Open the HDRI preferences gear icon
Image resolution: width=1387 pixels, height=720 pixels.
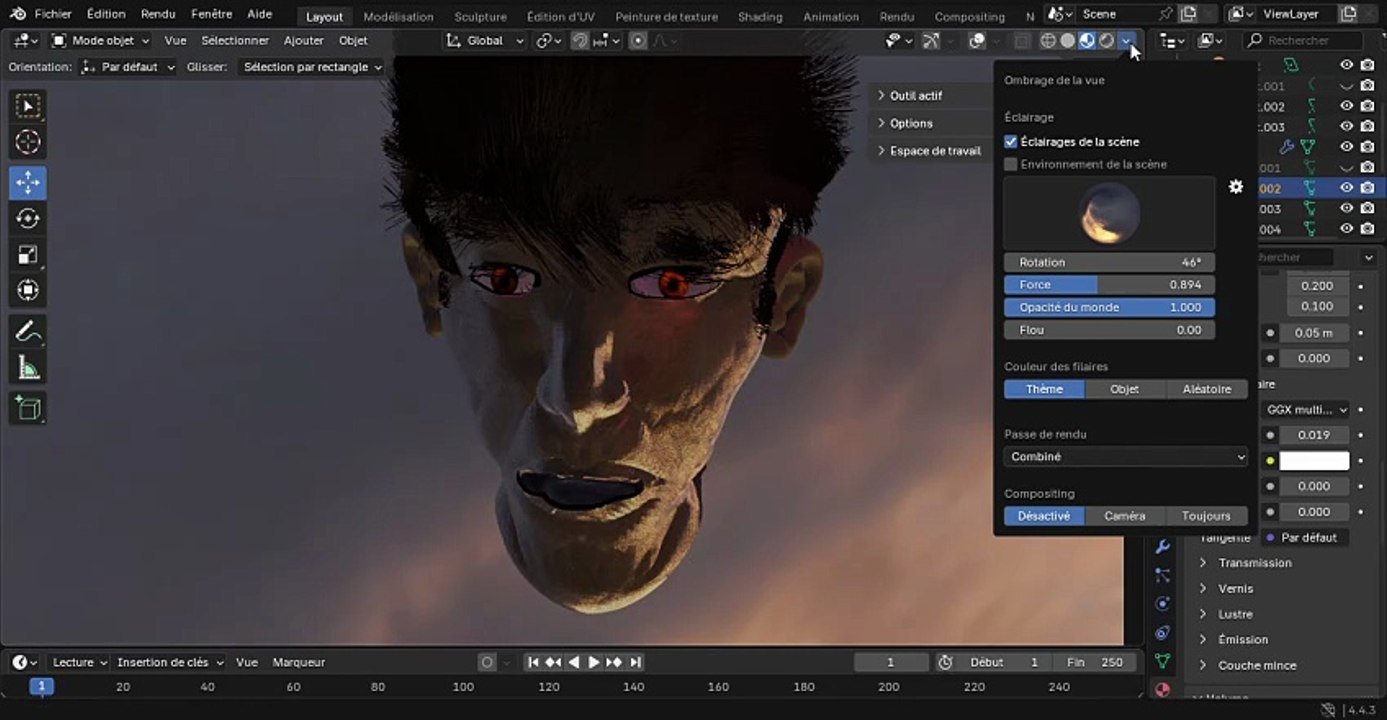pos(1236,187)
